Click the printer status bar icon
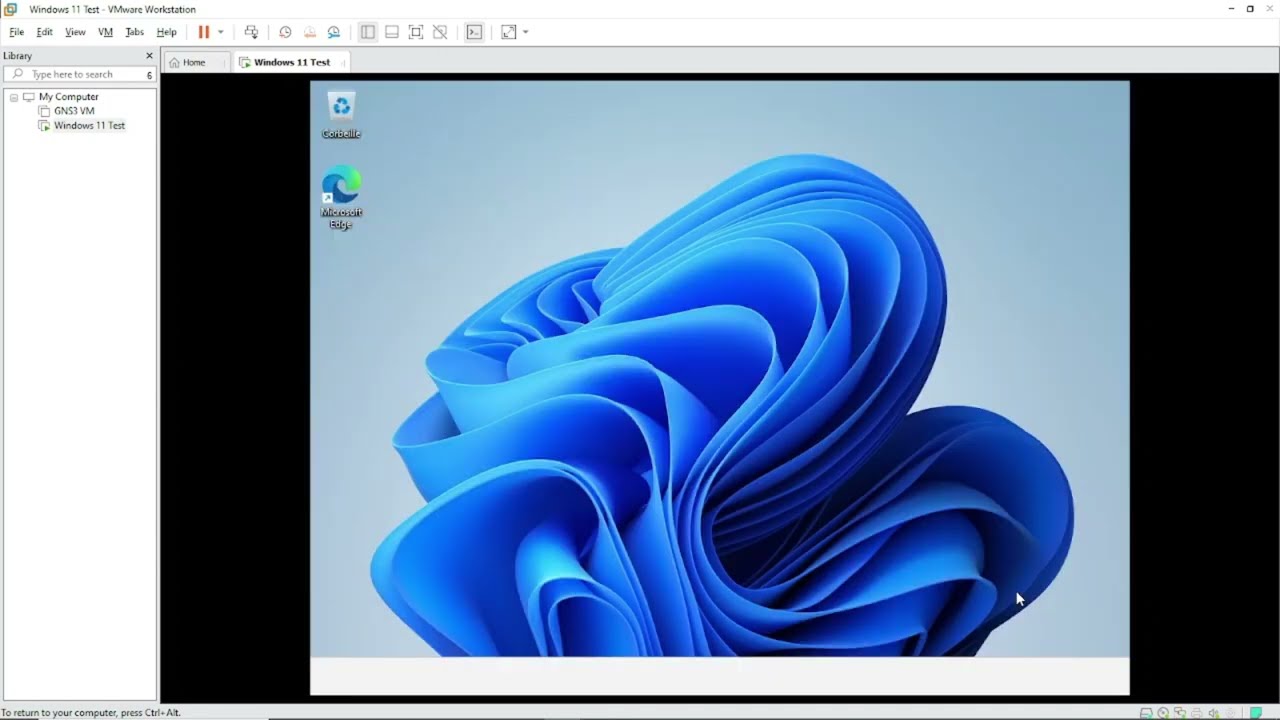 pyautogui.click(x=1196, y=713)
